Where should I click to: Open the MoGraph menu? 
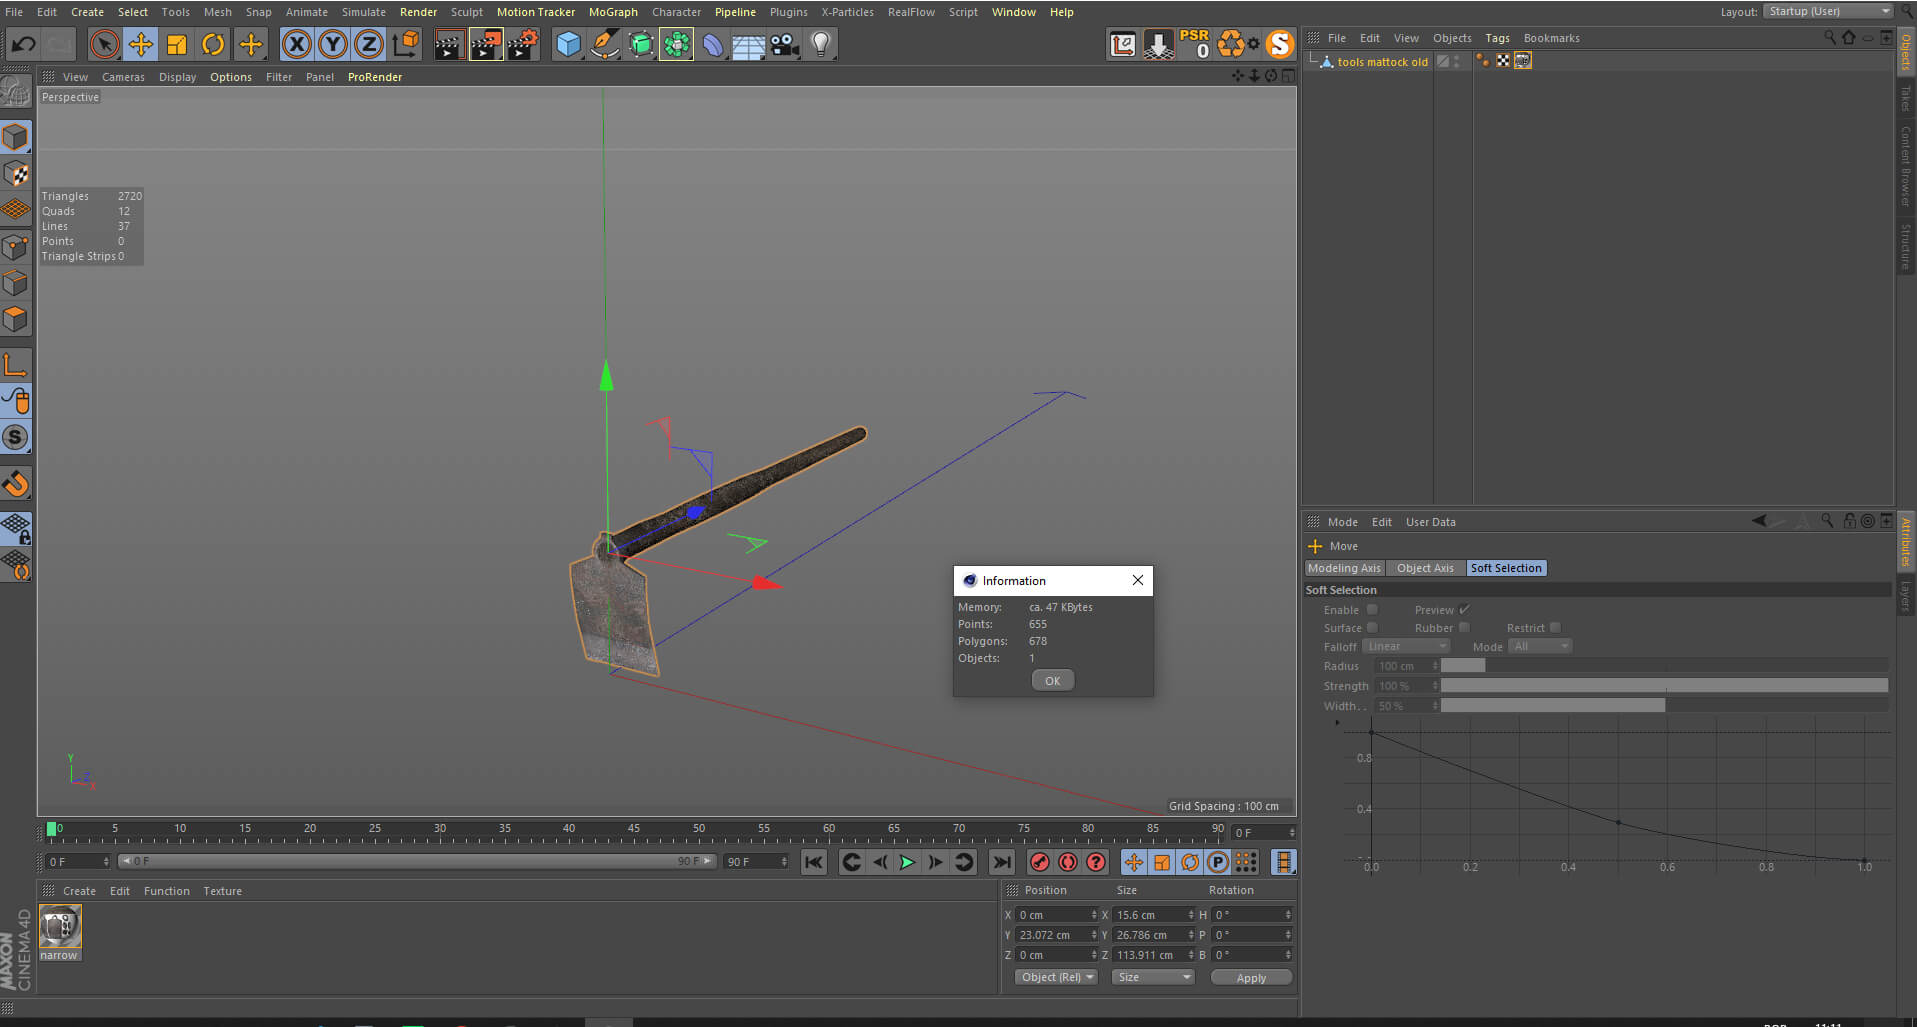pyautogui.click(x=613, y=12)
